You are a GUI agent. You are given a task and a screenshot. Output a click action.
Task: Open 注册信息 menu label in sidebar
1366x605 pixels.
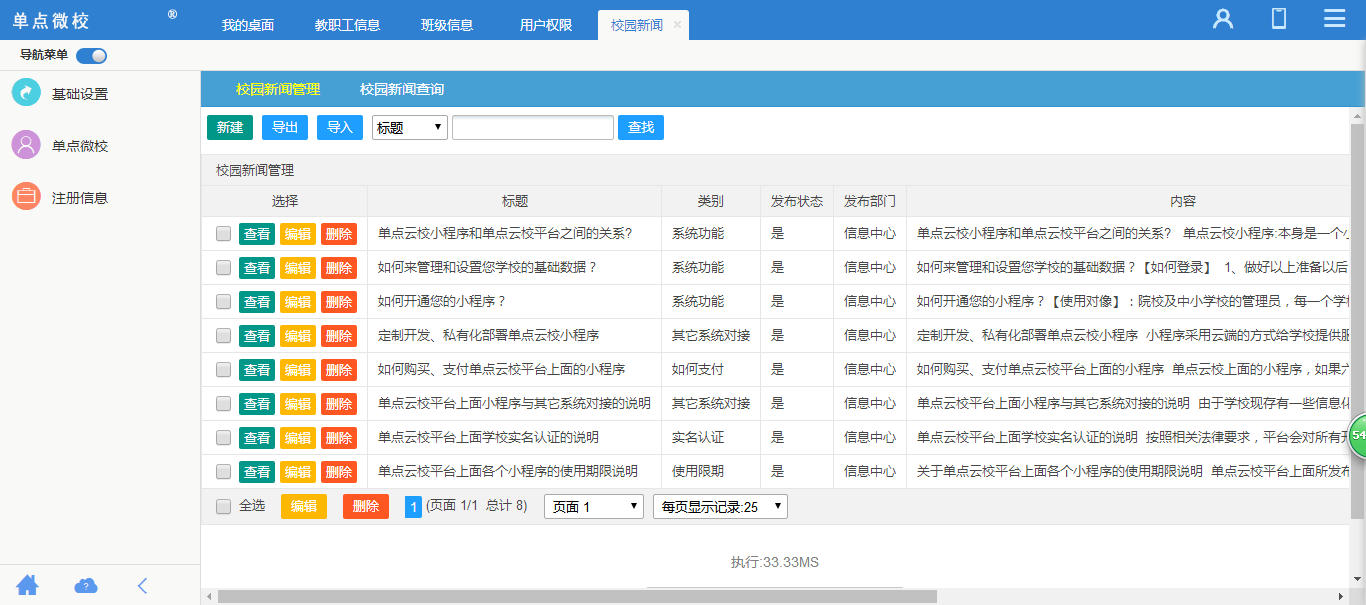(x=80, y=198)
